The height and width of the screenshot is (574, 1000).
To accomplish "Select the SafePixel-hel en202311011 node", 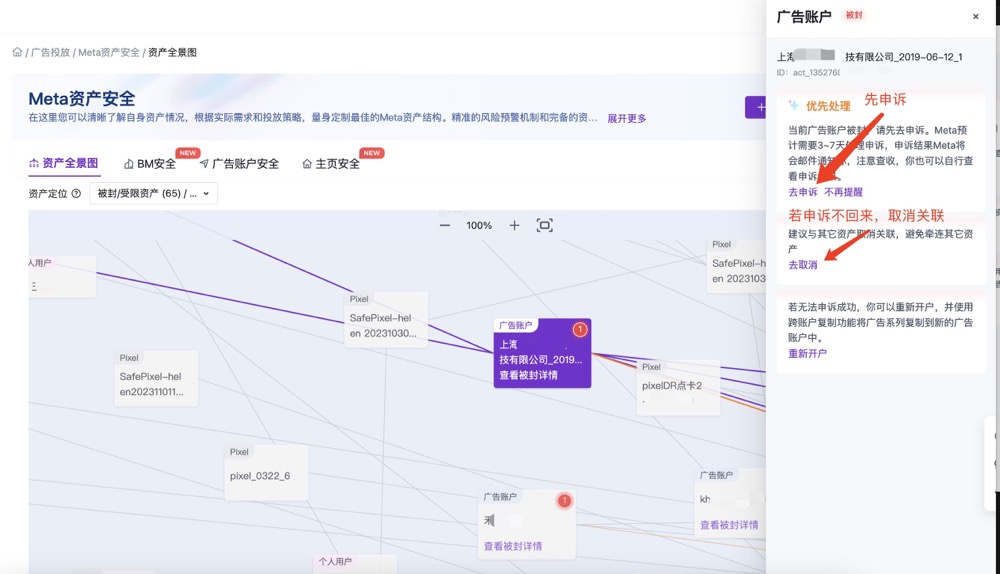I will point(156,378).
